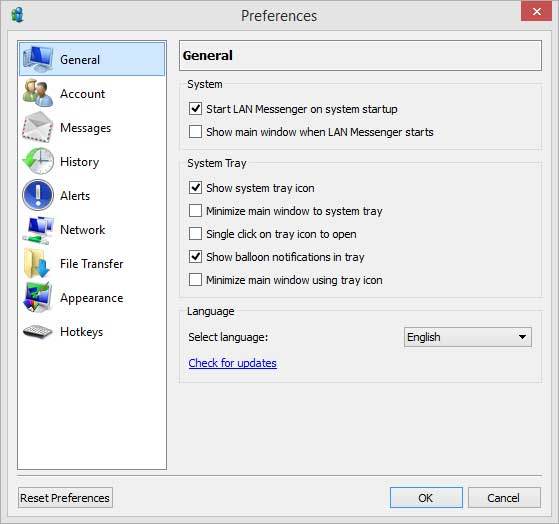The image size is (559, 524).
Task: Click the Reset Preferences button
Action: point(65,498)
